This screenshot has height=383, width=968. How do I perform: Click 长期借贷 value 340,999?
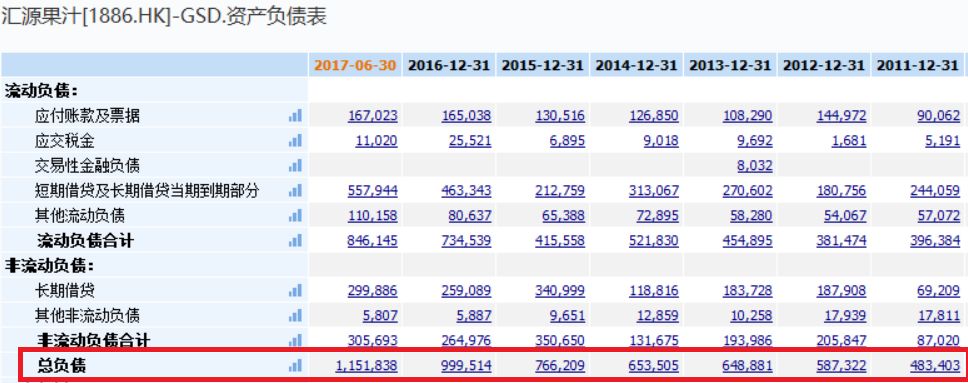(561, 290)
